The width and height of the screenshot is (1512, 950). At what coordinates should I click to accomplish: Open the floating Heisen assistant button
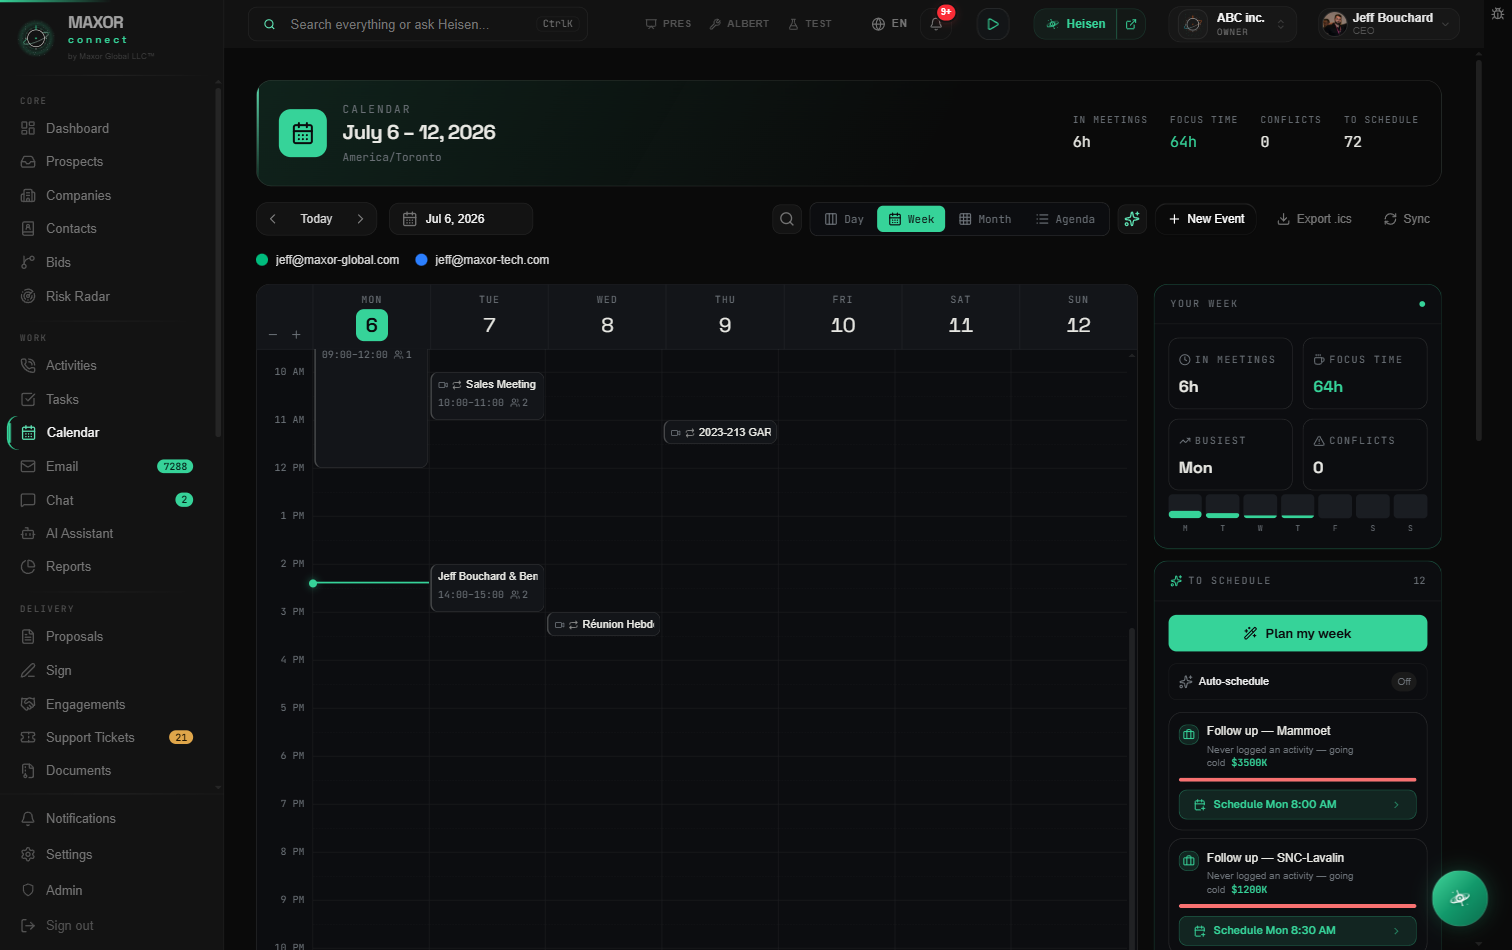point(1459,898)
